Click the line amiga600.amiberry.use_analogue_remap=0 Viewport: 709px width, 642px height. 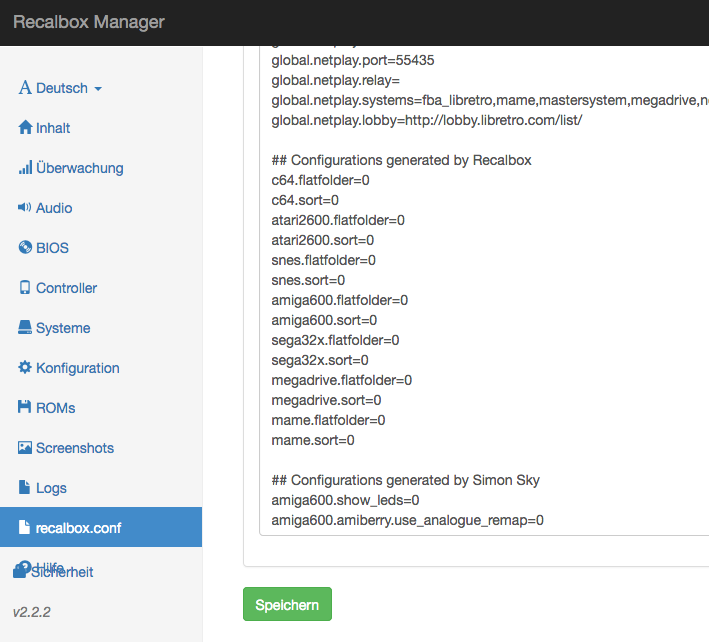coord(407,520)
